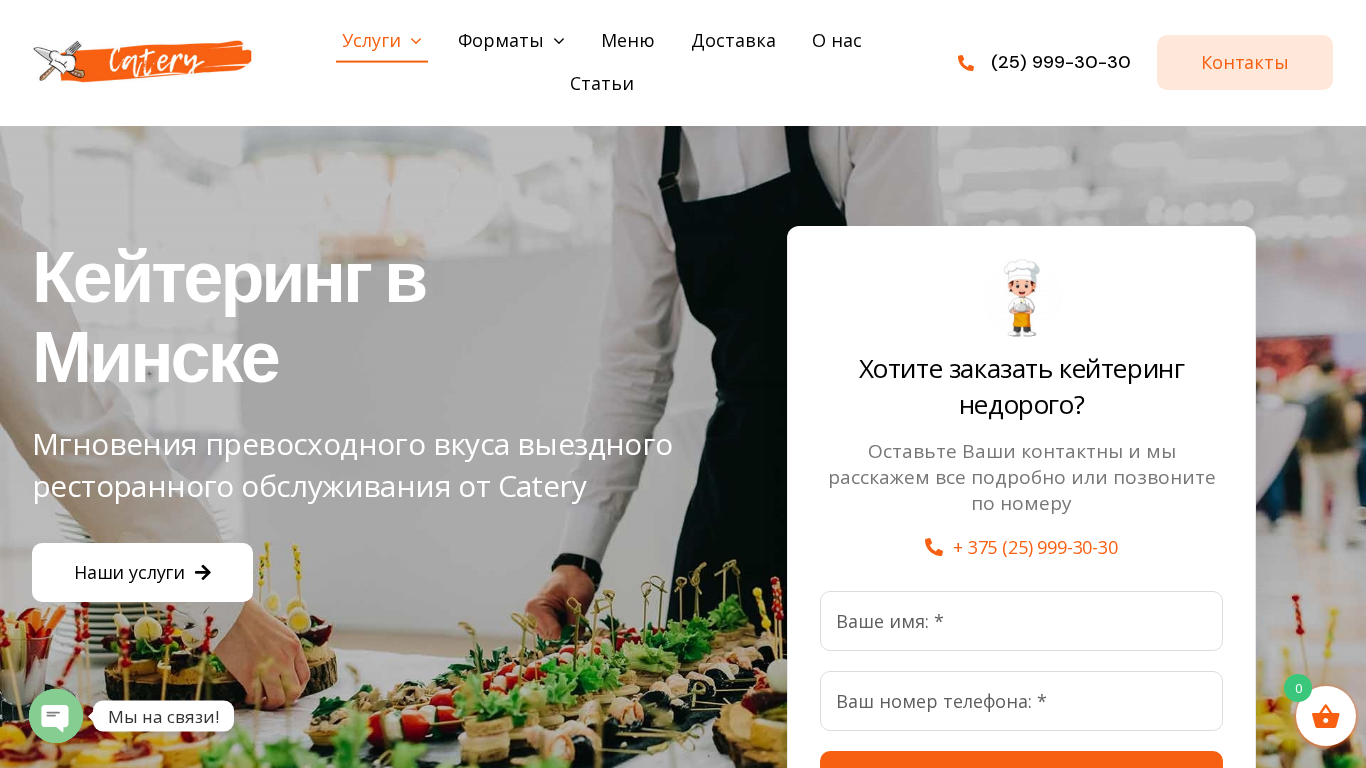
Task: Click the Контакты button
Action: [1245, 63]
